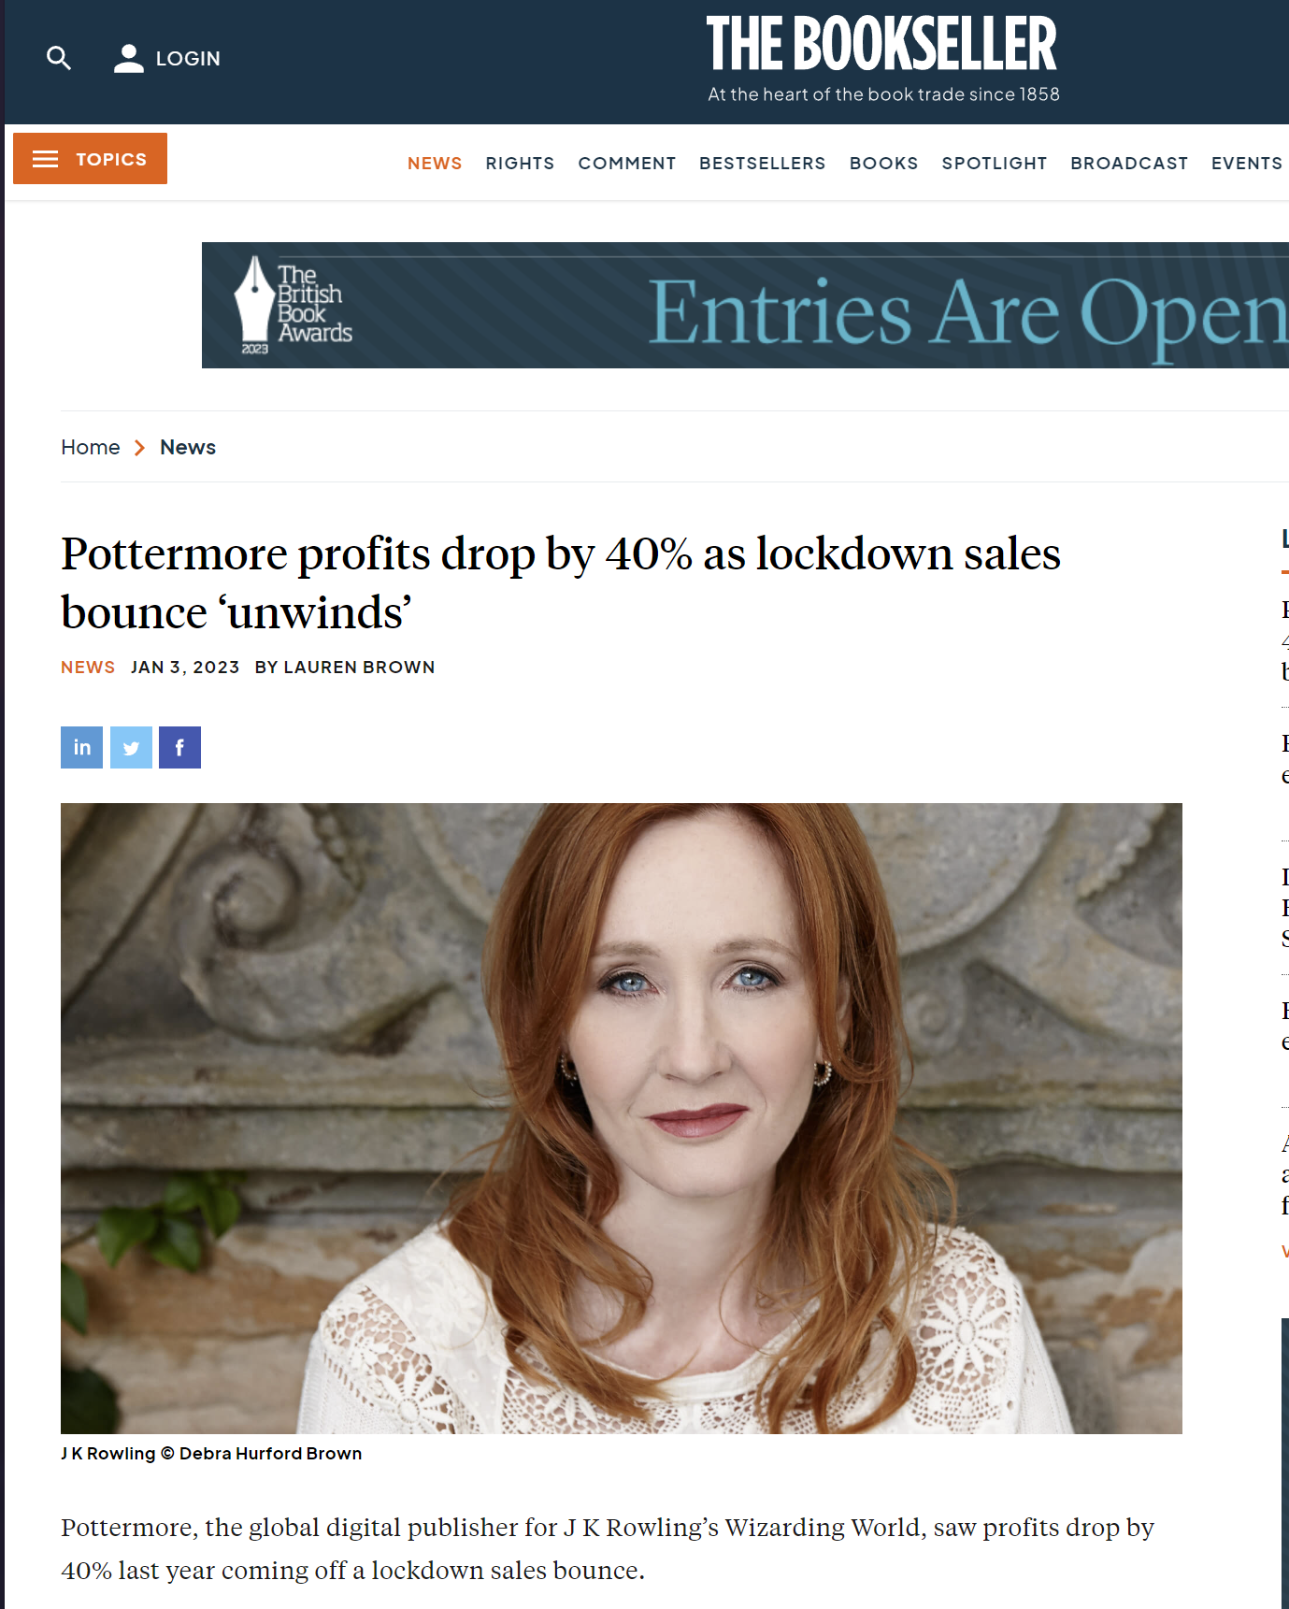Viewport: 1289px width, 1609px height.
Task: Navigate to the Books section
Action: (x=884, y=163)
